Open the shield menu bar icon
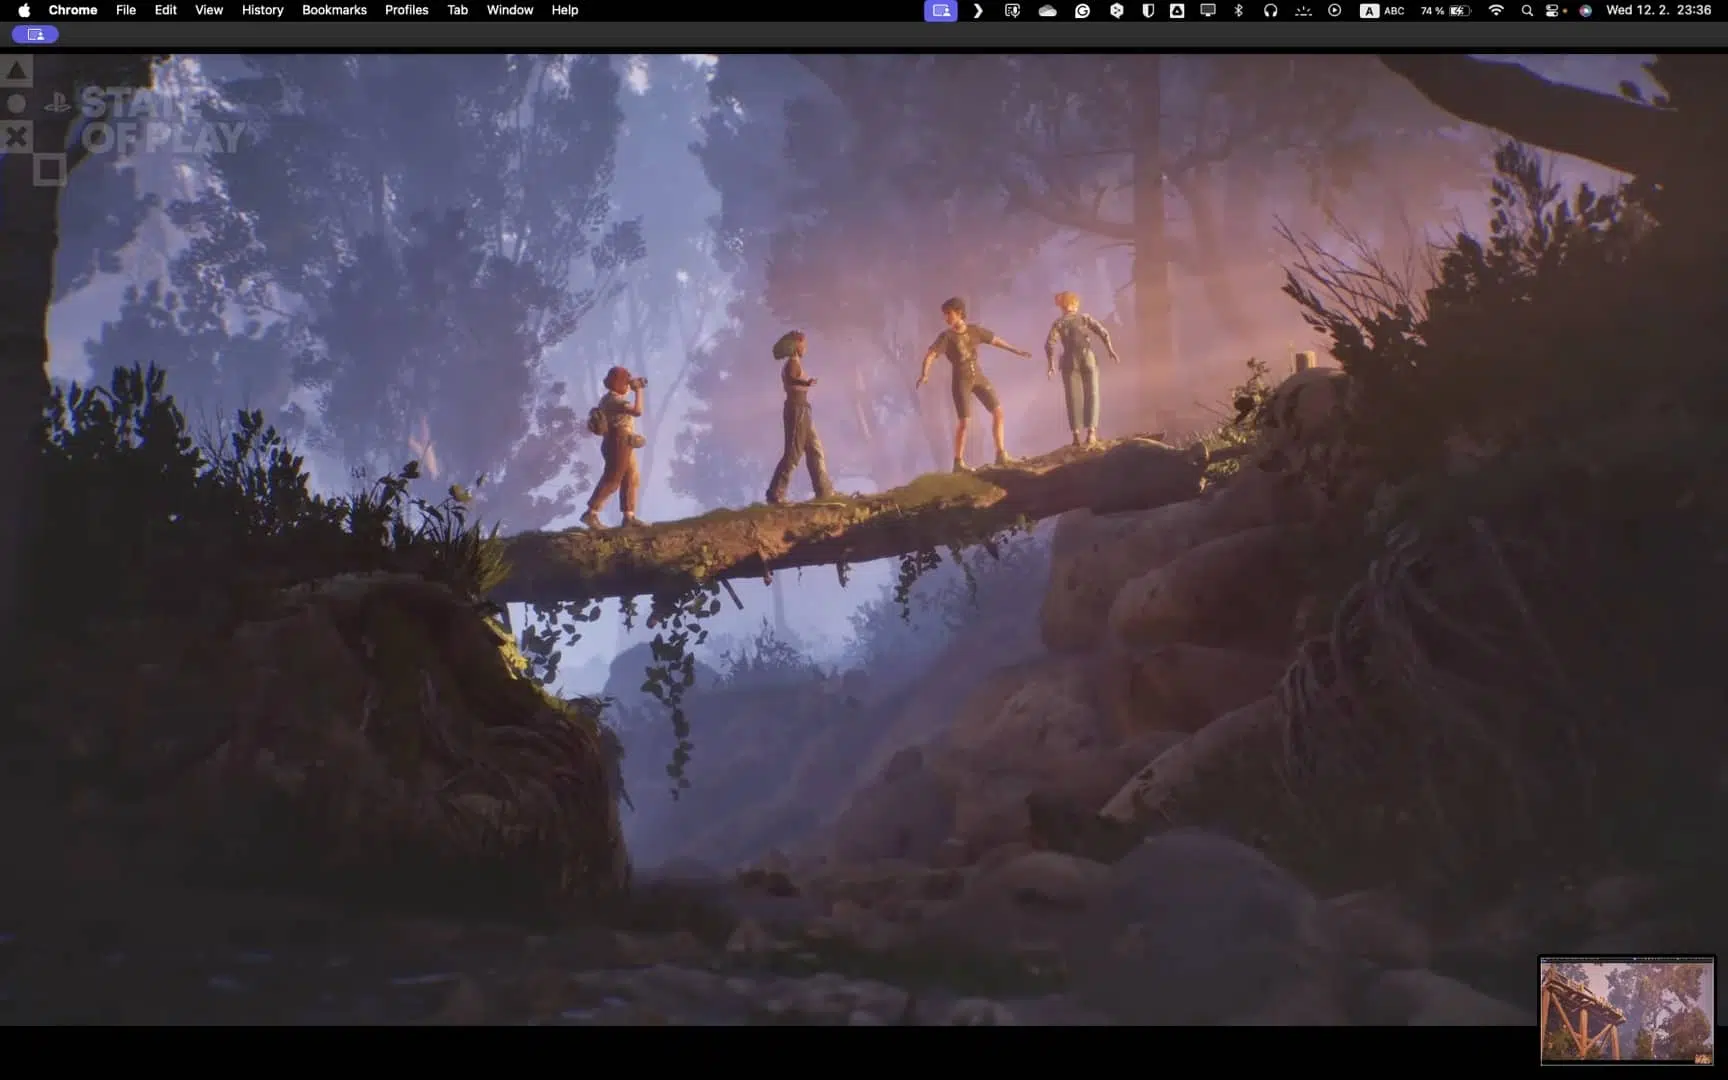 tap(1148, 10)
